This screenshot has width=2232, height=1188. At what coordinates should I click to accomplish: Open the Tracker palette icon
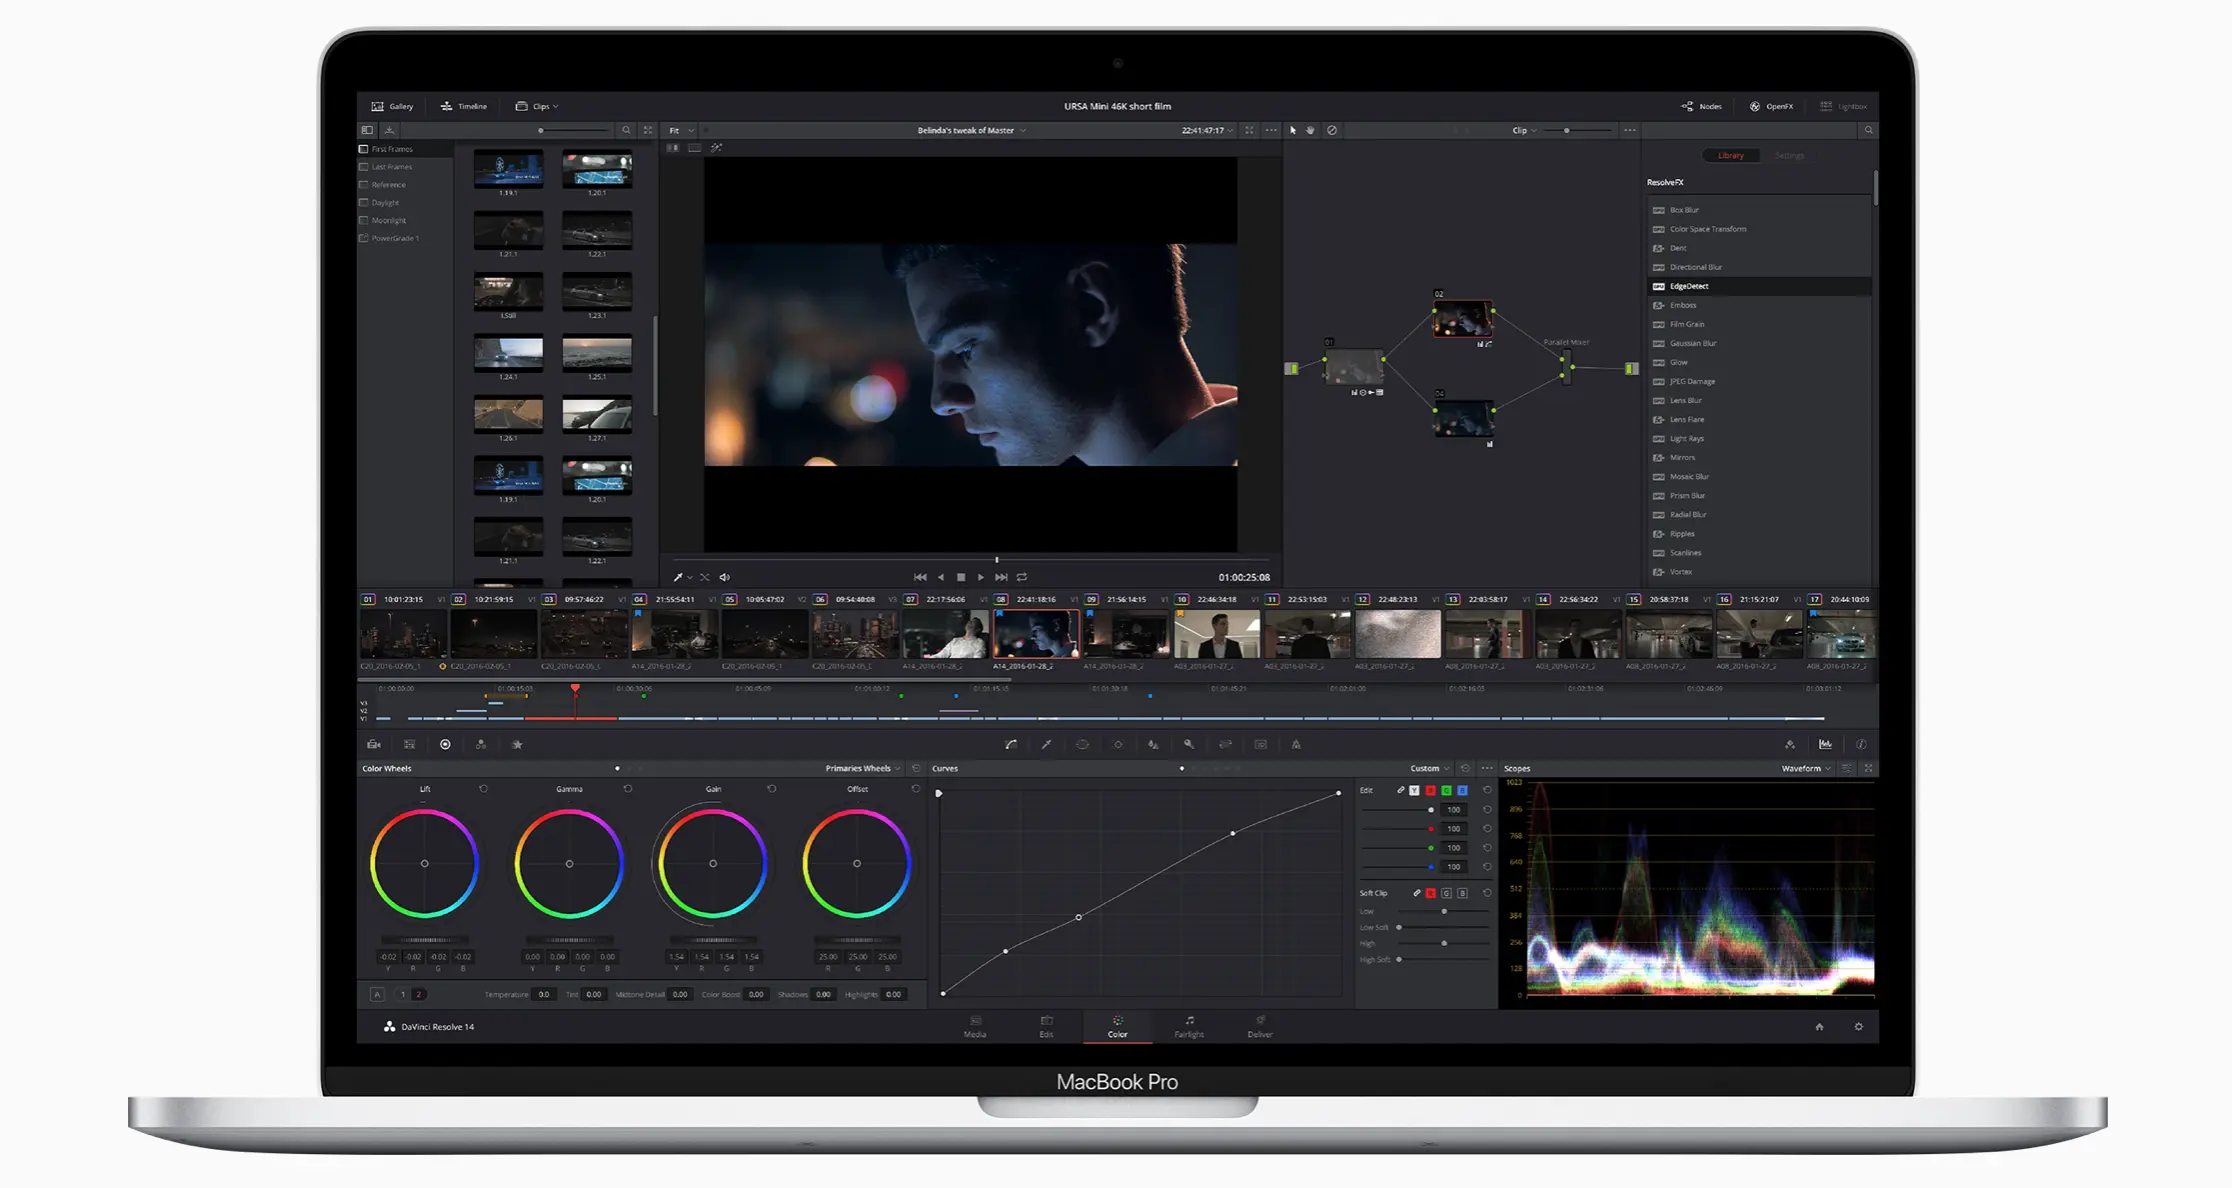point(1118,744)
